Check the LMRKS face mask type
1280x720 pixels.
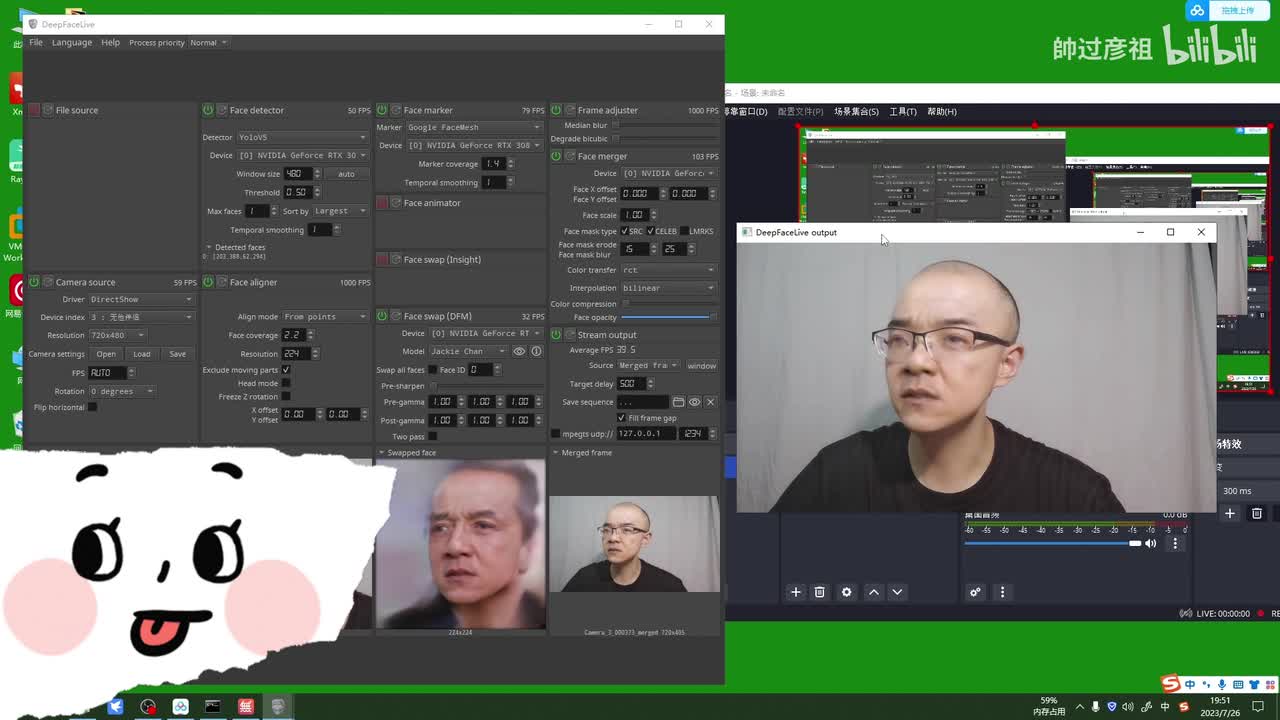point(685,231)
